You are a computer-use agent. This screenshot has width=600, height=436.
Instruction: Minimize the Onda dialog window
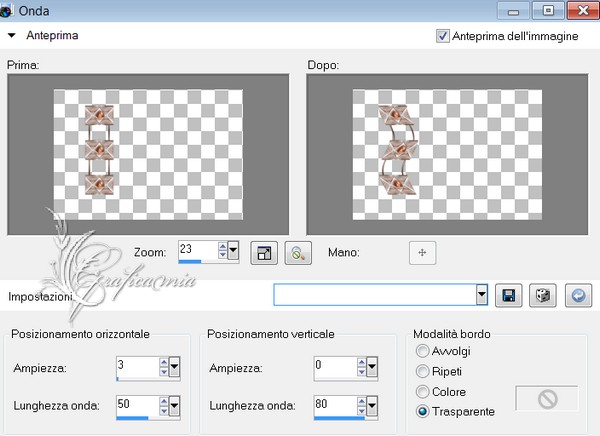(513, 10)
